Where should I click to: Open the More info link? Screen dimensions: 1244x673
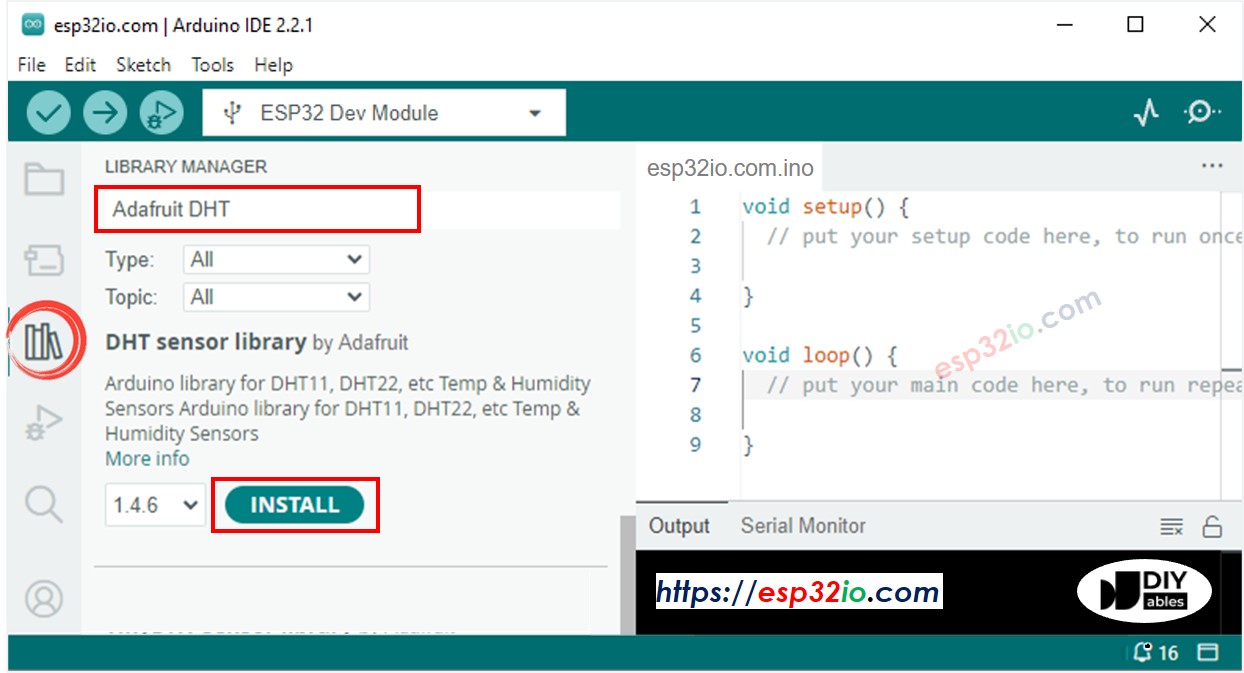tap(146, 458)
